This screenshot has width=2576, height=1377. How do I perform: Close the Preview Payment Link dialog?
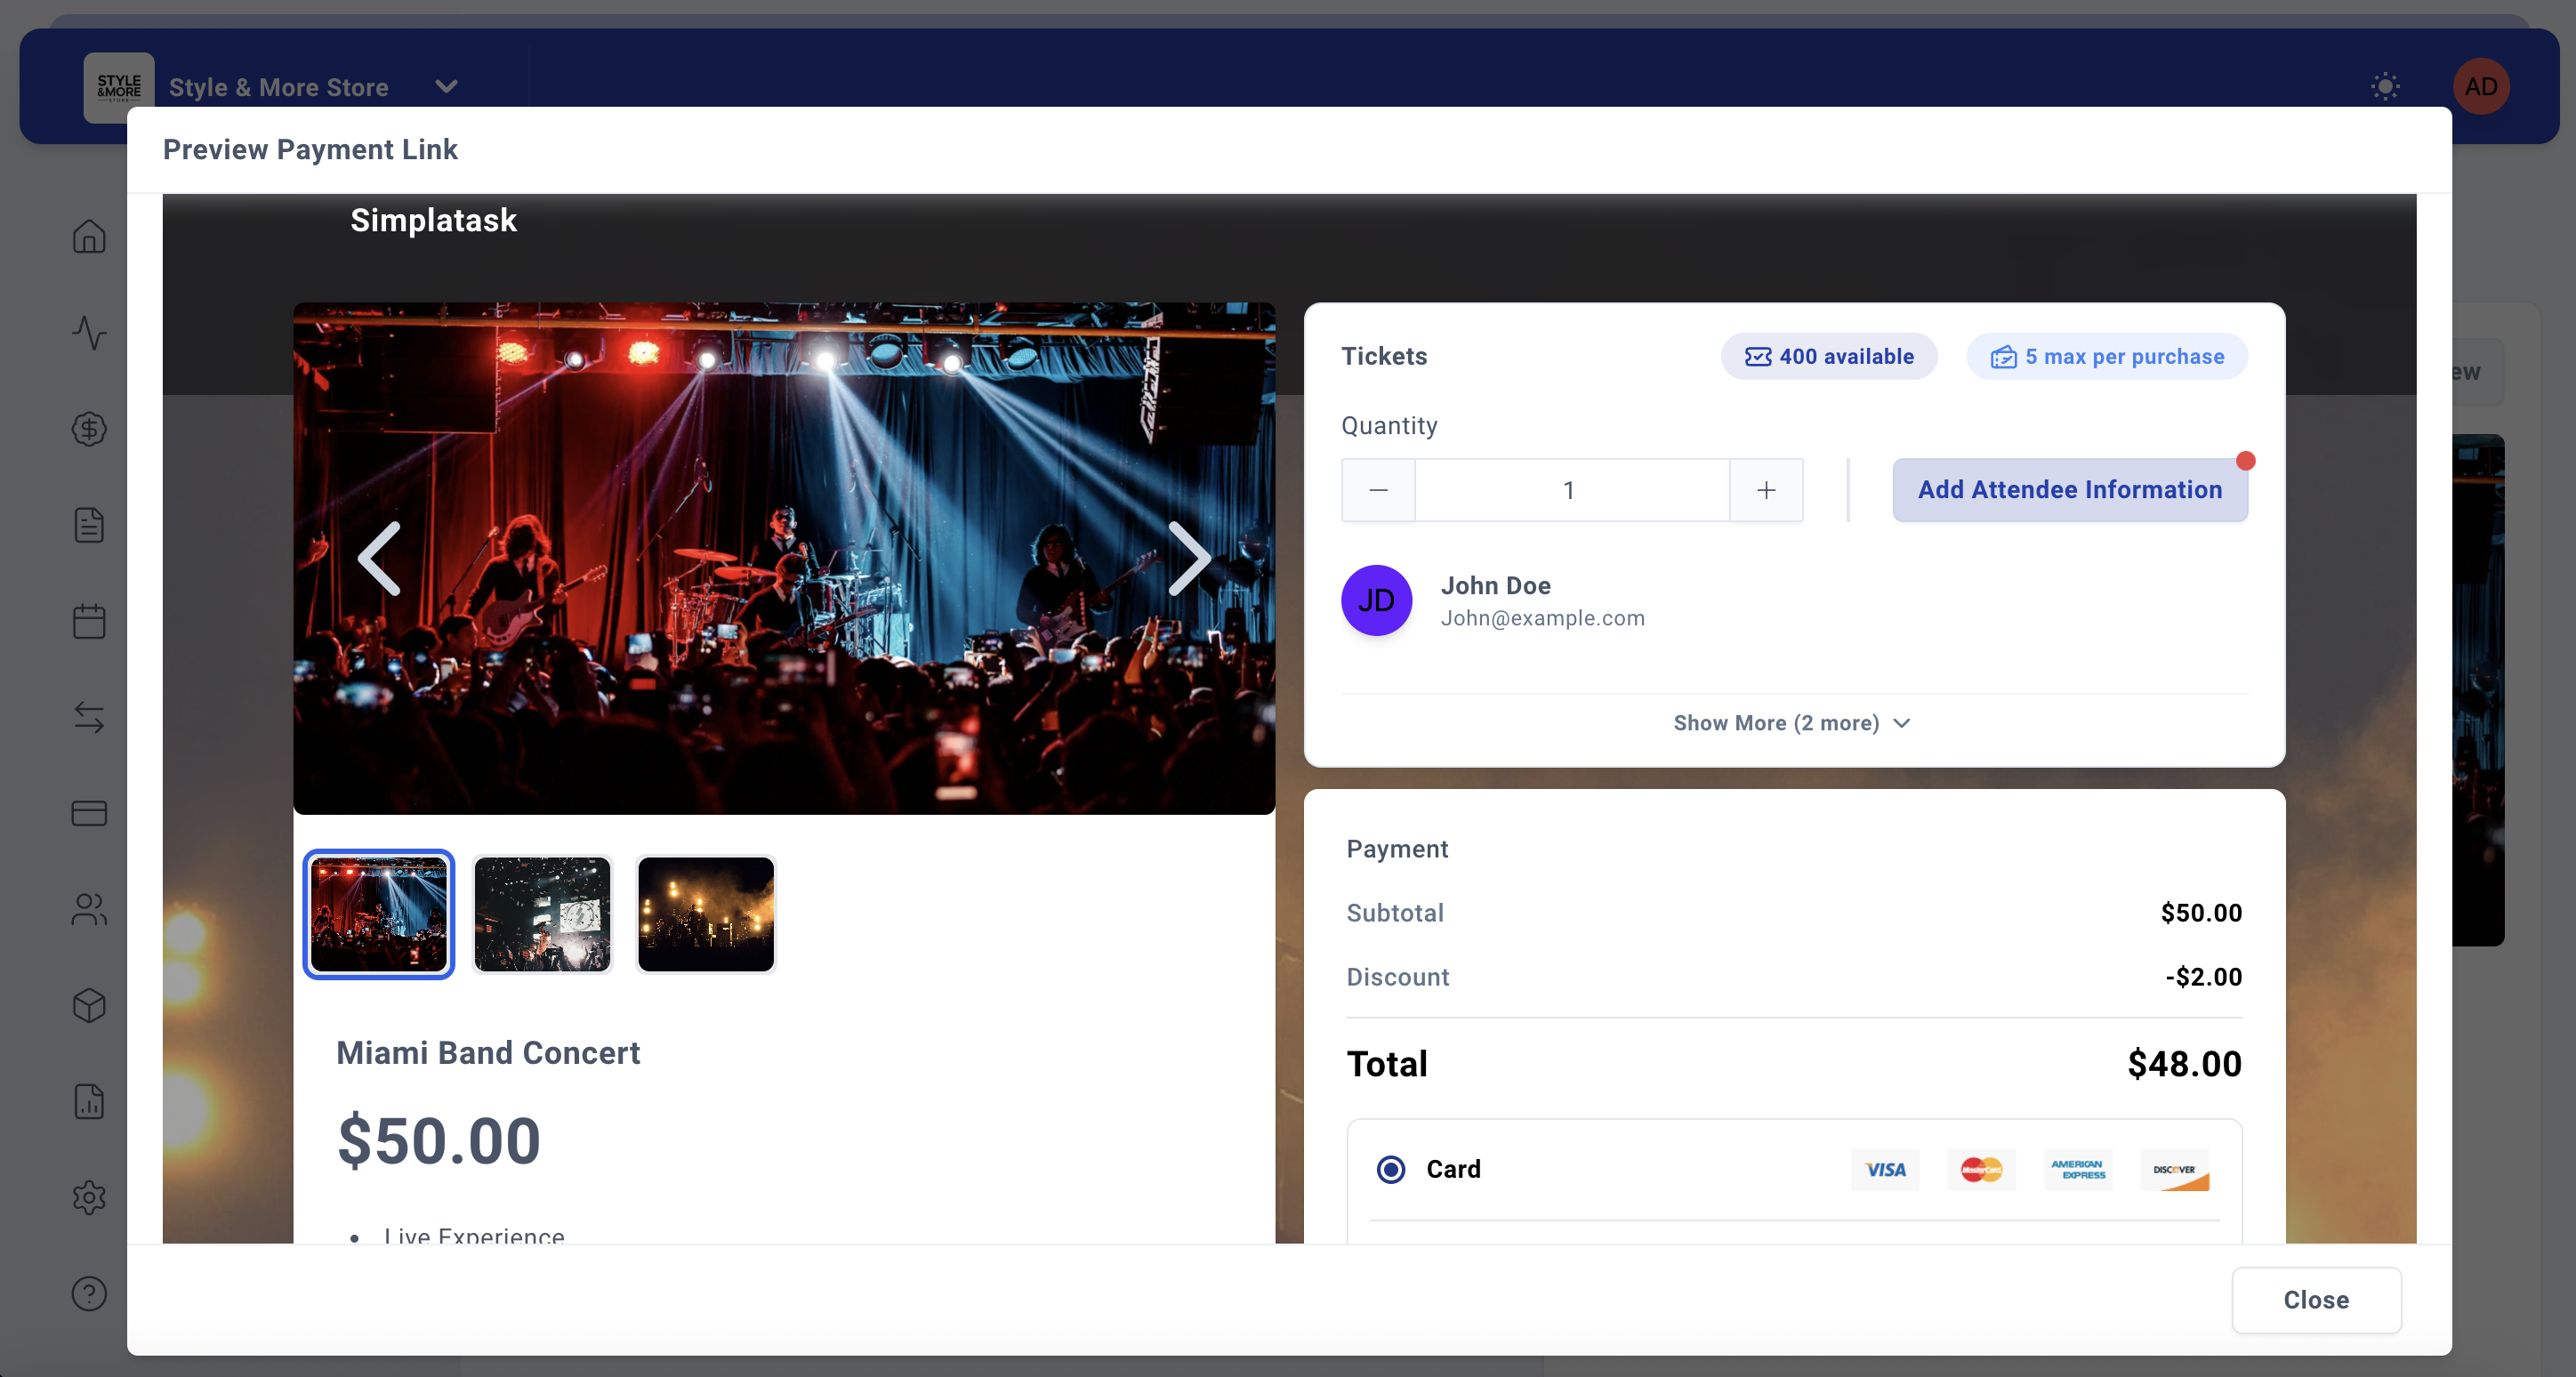point(2316,1300)
